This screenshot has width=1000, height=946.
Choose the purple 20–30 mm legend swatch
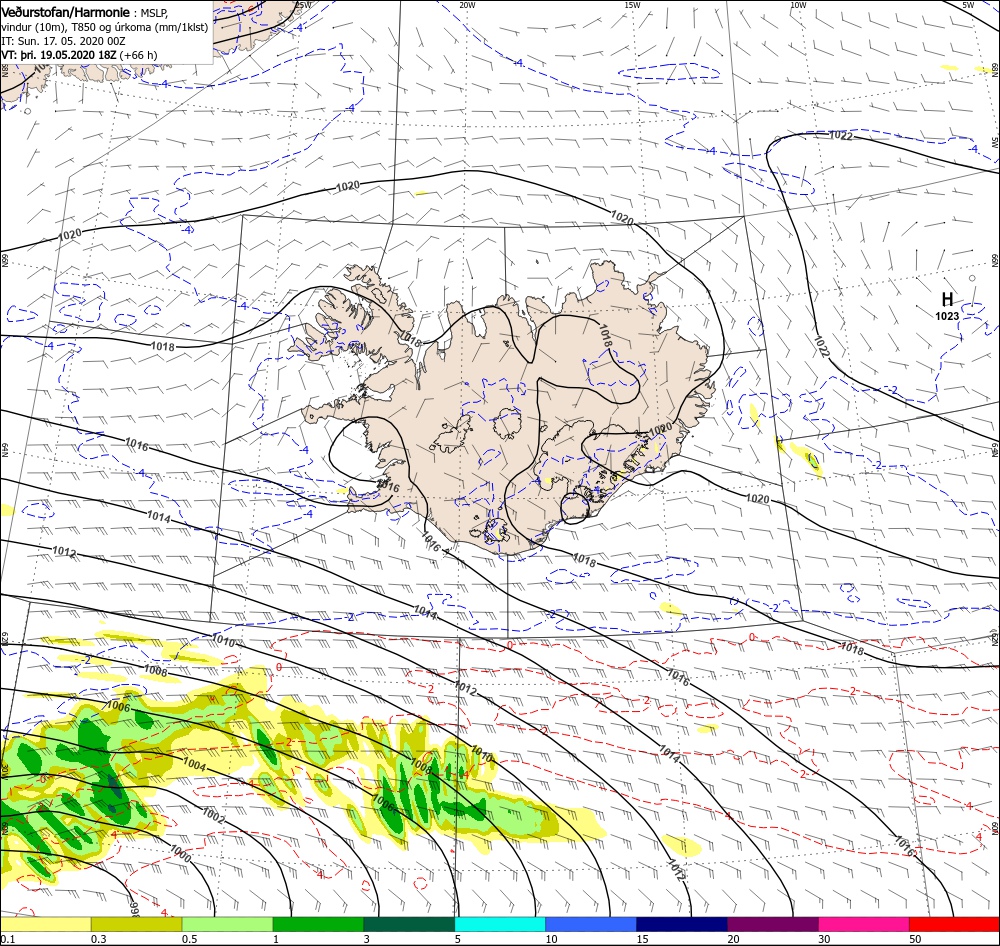[x=772, y=924]
